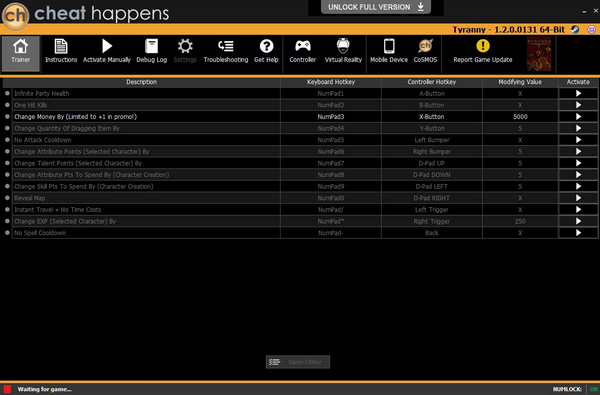This screenshot has height=395, width=600.
Task: Edit modifying value 250 for EXP
Action: point(520,221)
